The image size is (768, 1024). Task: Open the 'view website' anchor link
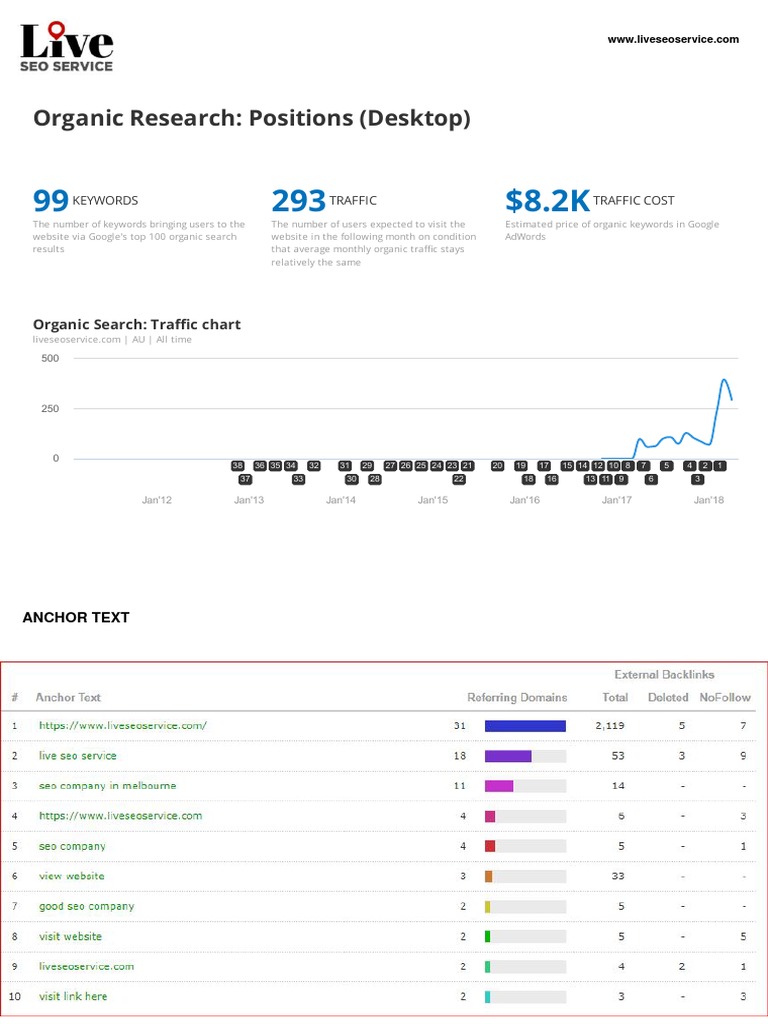[x=72, y=876]
